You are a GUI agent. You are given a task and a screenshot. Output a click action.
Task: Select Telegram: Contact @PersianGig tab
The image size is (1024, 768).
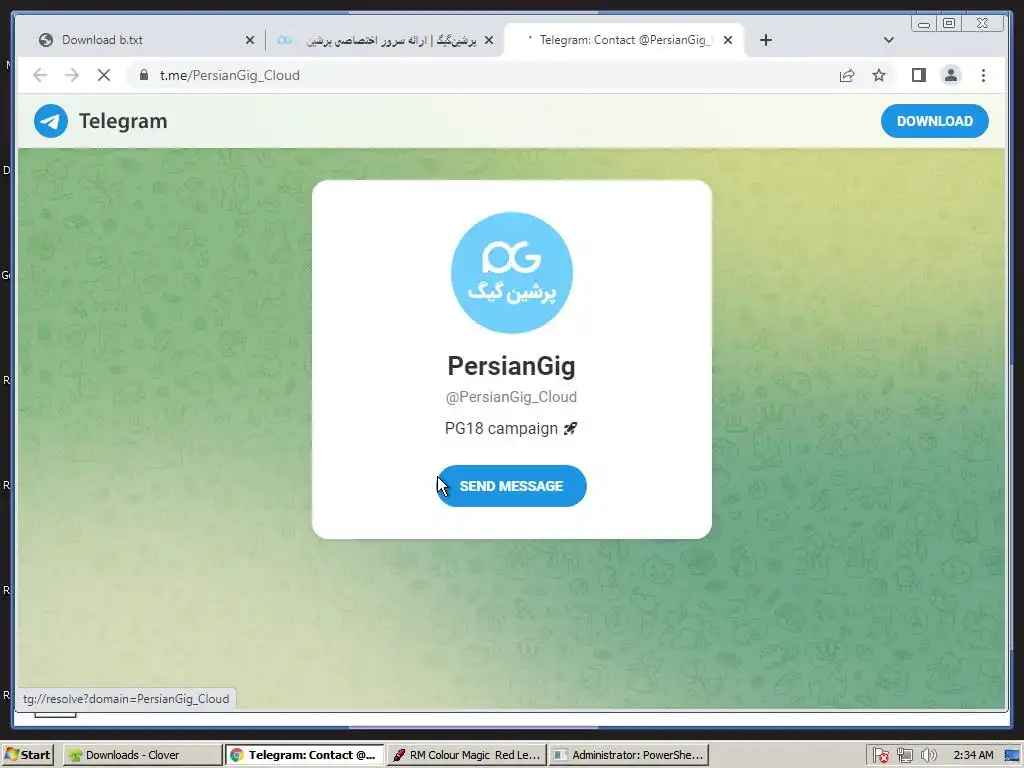click(624, 40)
